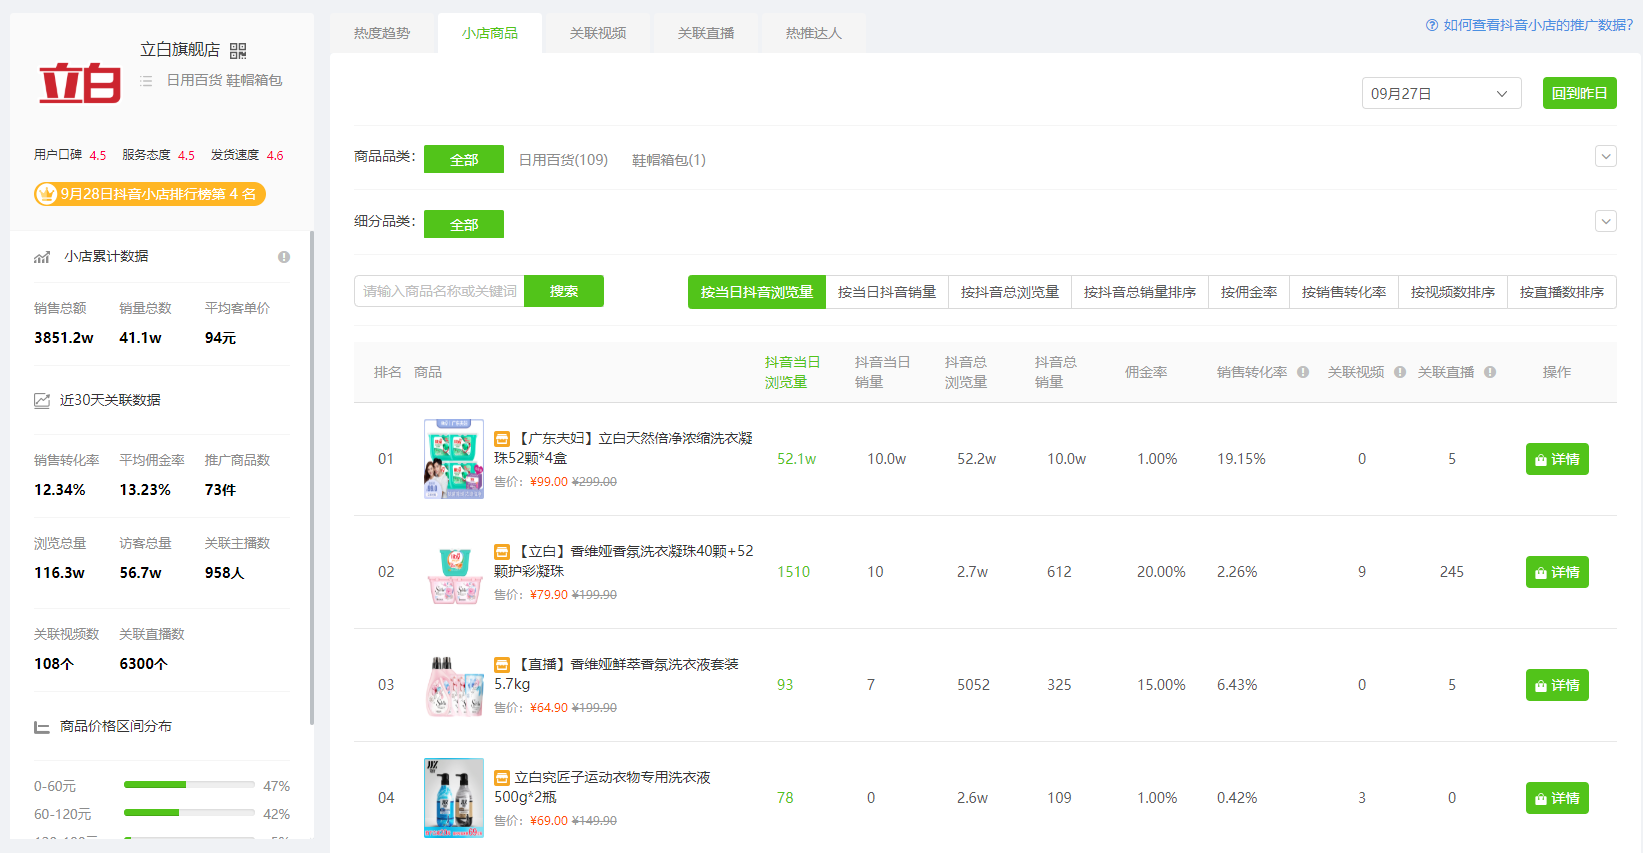
Task: Open 详情 for product 03
Action: pyautogui.click(x=1557, y=685)
